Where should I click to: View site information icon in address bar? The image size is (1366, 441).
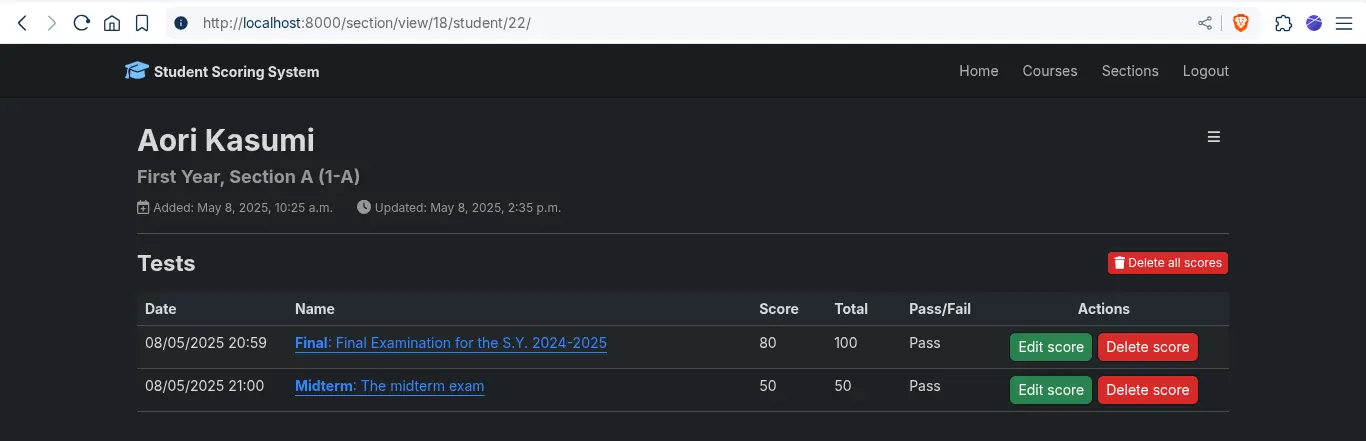coord(181,22)
